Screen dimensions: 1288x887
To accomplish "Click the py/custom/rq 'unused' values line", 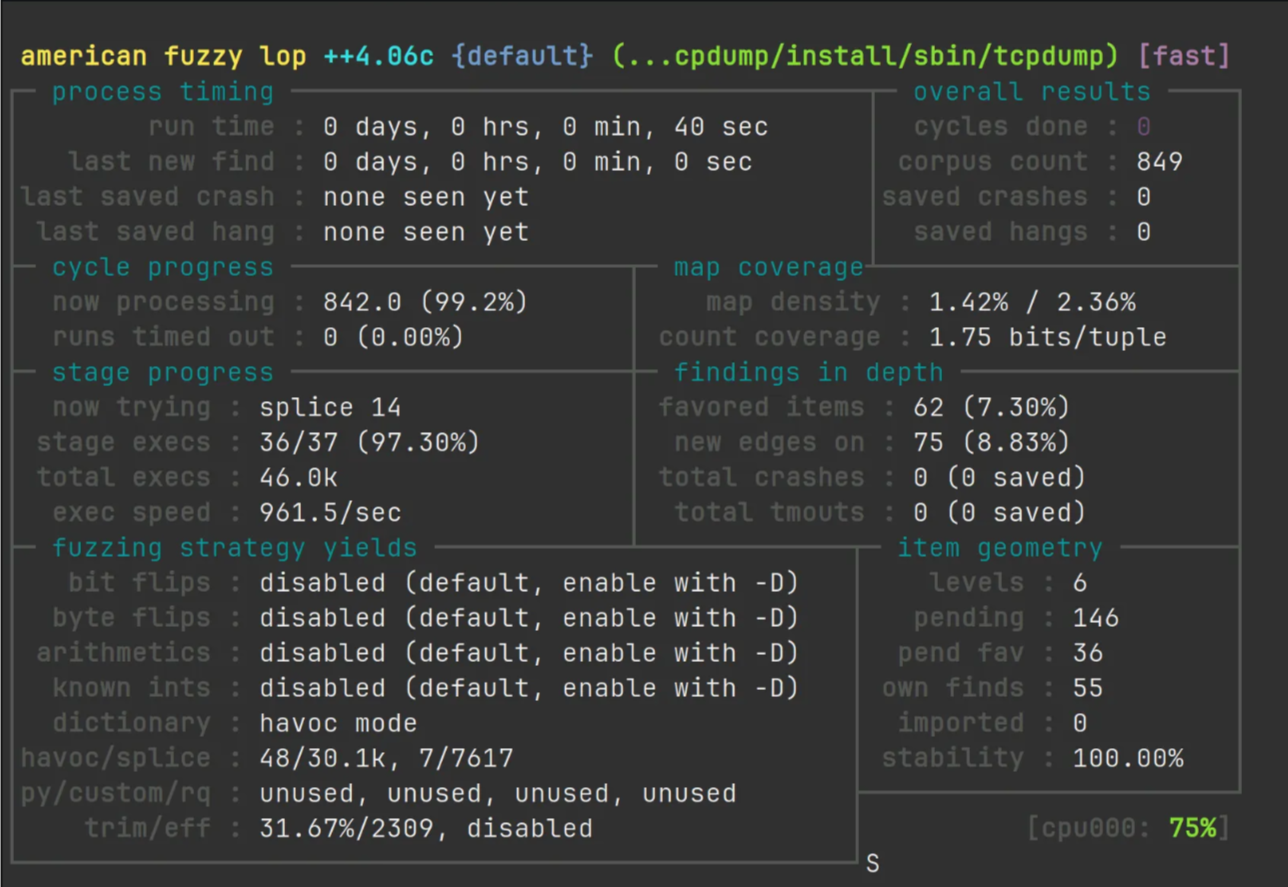I will pos(498,793).
